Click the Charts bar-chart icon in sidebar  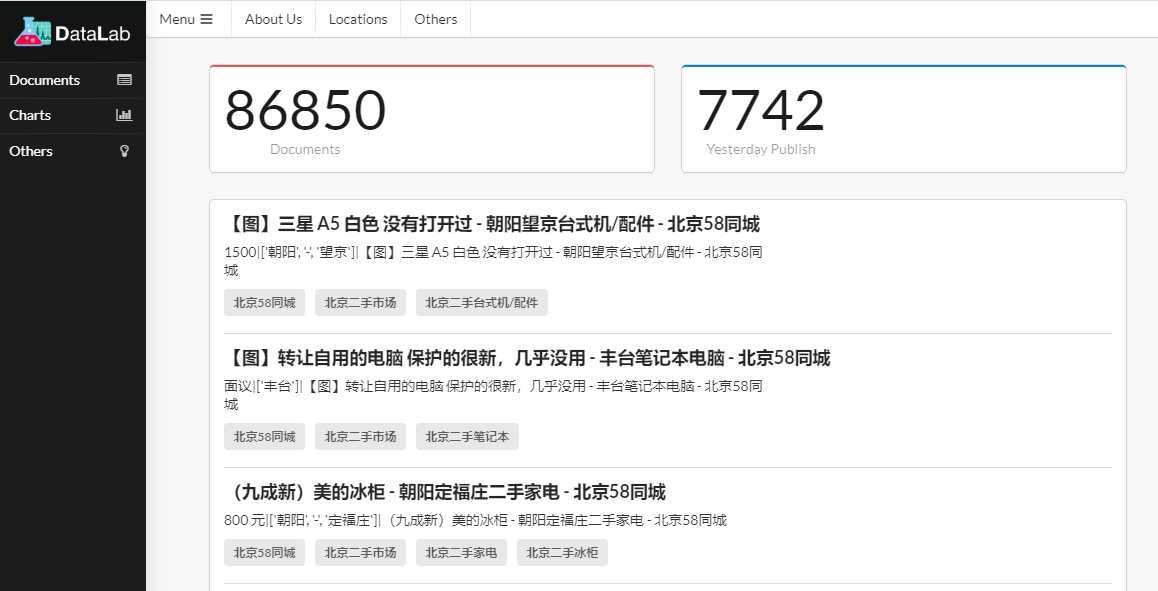coord(124,115)
